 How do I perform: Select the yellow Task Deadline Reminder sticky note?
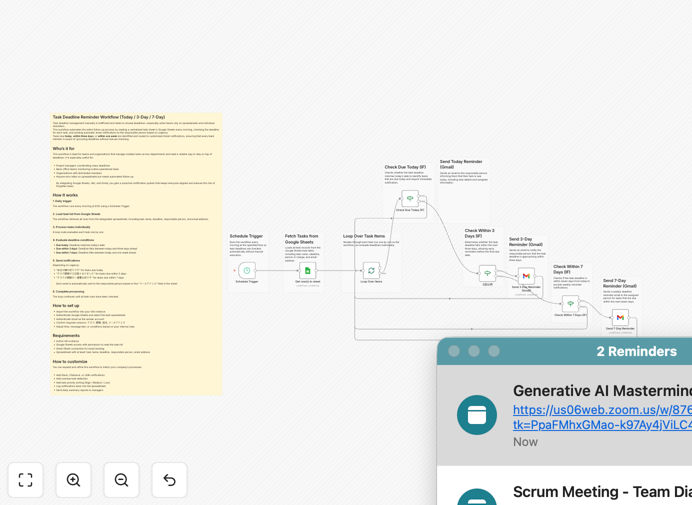[x=136, y=254]
